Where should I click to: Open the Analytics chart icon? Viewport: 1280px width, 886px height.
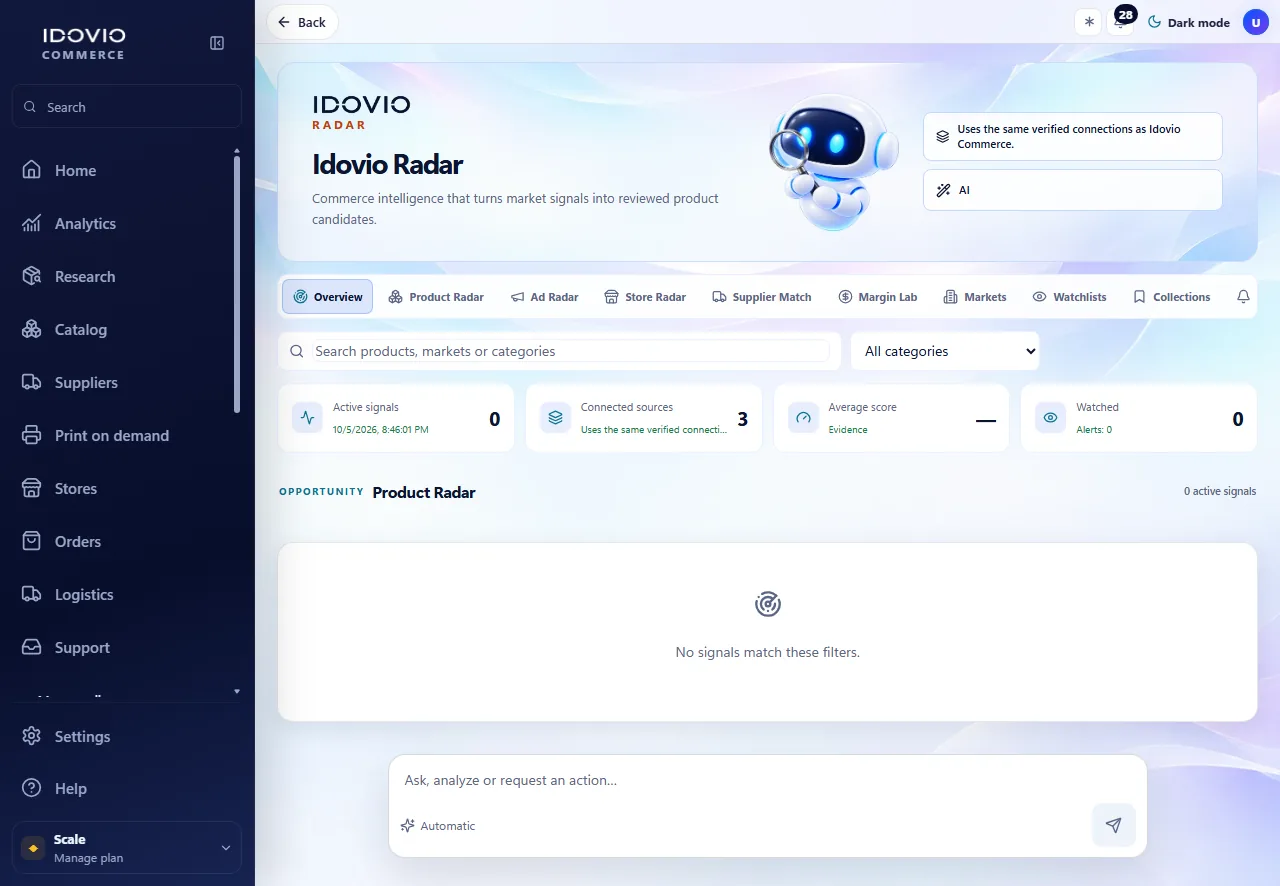pyautogui.click(x=32, y=224)
